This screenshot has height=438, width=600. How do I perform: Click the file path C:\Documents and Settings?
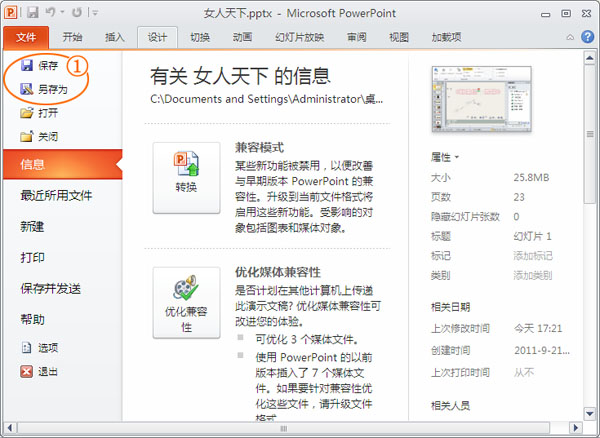[266, 99]
